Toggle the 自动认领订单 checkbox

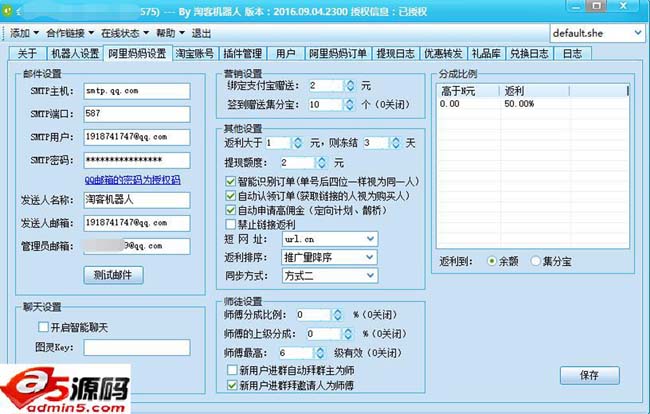click(x=230, y=196)
